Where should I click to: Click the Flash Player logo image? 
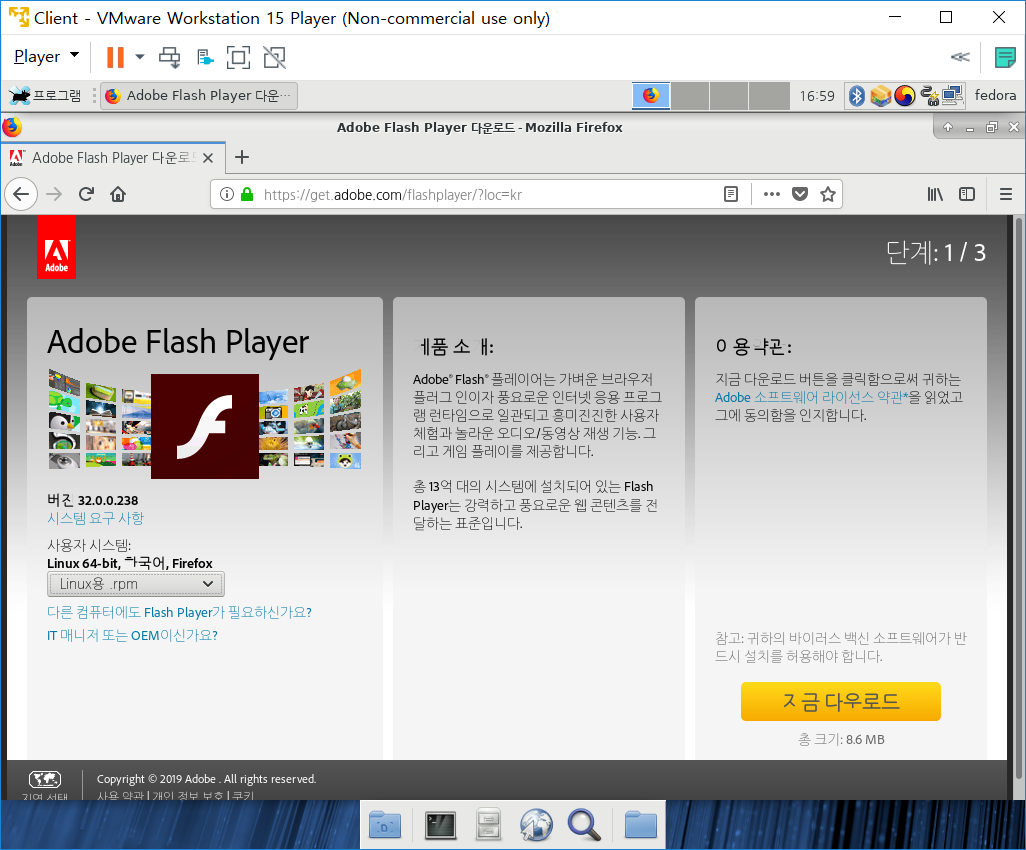(x=205, y=426)
